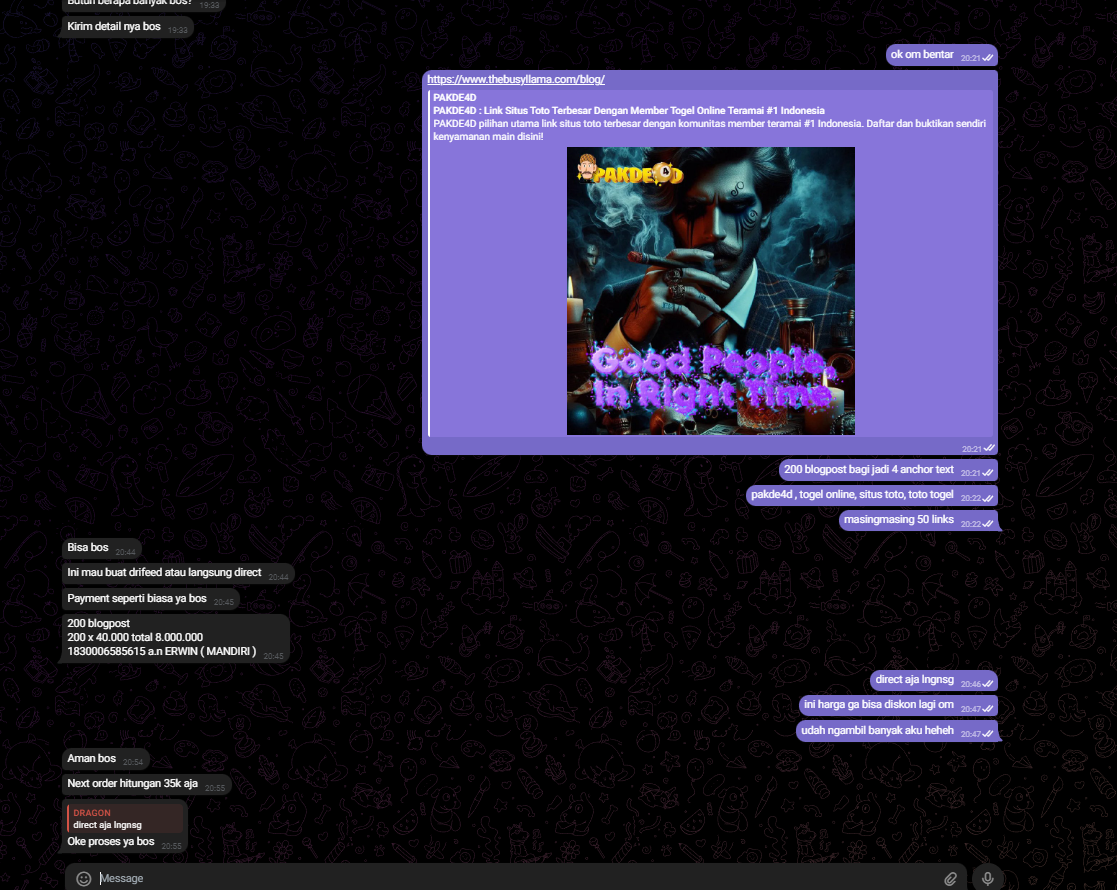
Task: Select the "Ini mau buat drifeed atau langsung direct" message
Action: (164, 573)
